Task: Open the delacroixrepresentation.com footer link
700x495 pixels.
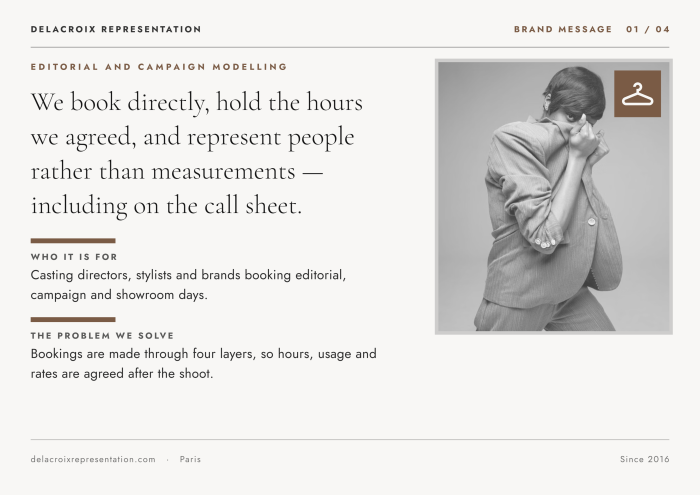Action: coord(93,459)
